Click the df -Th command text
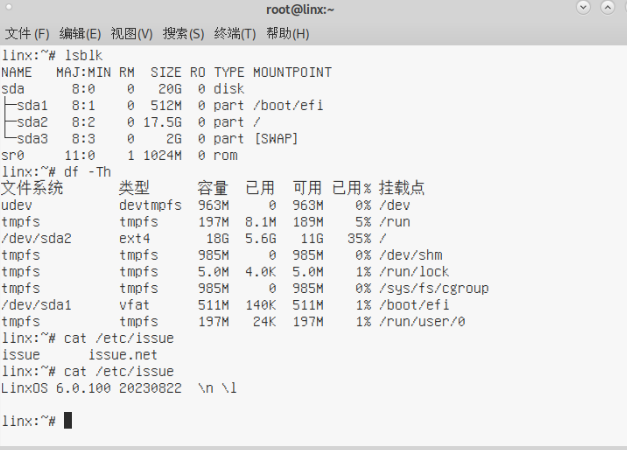 pyautogui.click(x=88, y=172)
